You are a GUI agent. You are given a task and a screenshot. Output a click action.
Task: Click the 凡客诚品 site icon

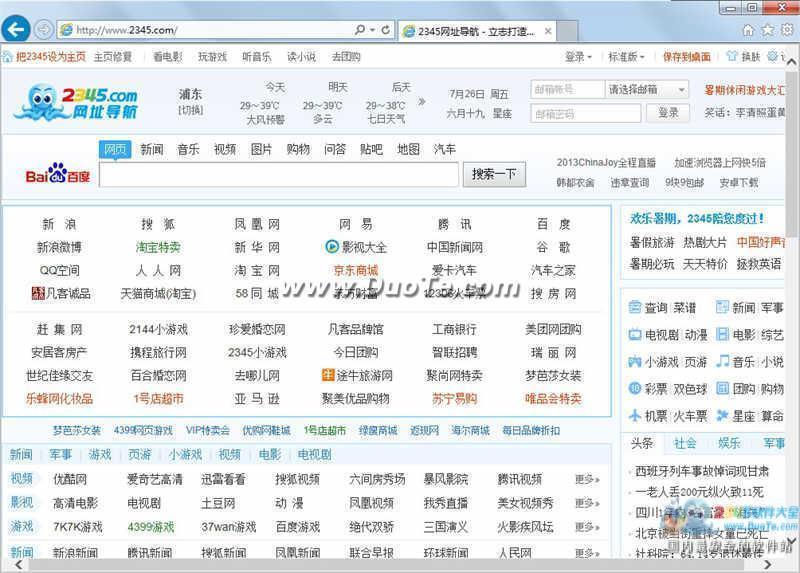38,293
